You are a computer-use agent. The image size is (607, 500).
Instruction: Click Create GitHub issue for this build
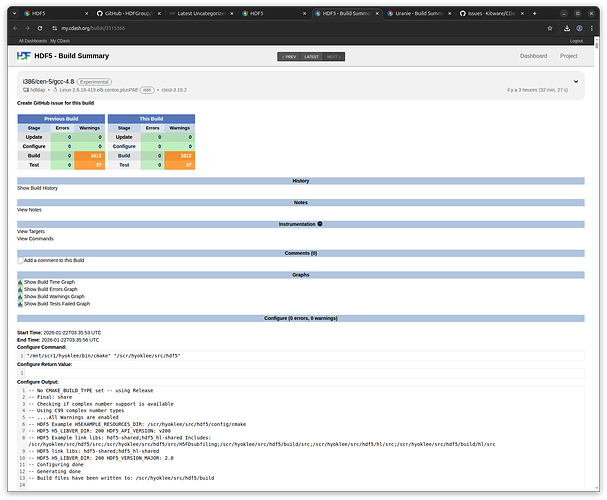click(x=57, y=103)
